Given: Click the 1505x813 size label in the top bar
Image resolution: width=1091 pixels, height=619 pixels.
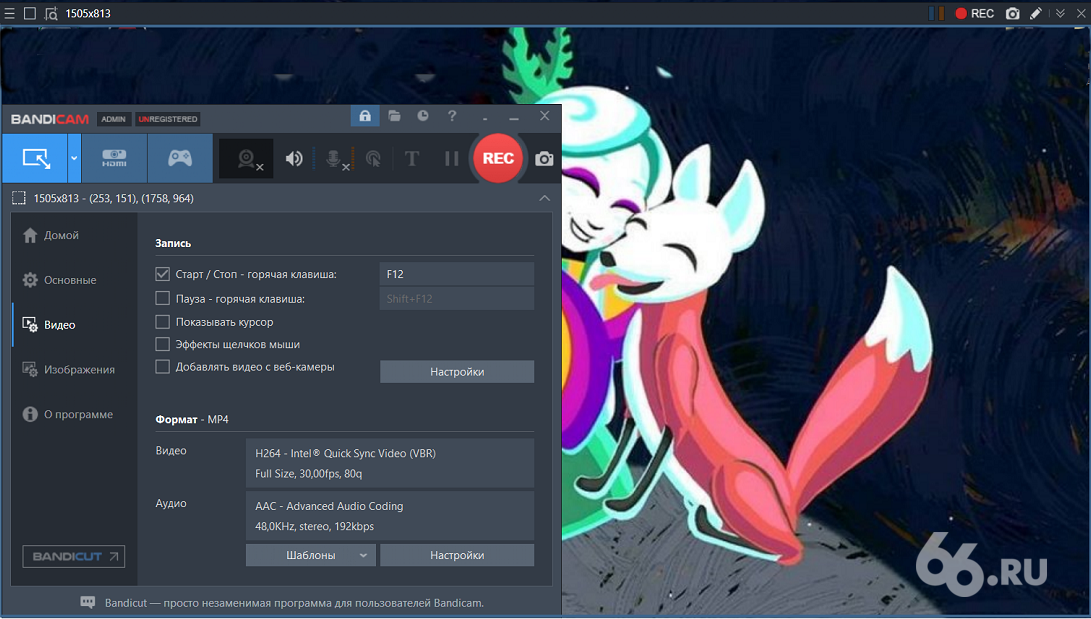Looking at the screenshot, I should [88, 13].
